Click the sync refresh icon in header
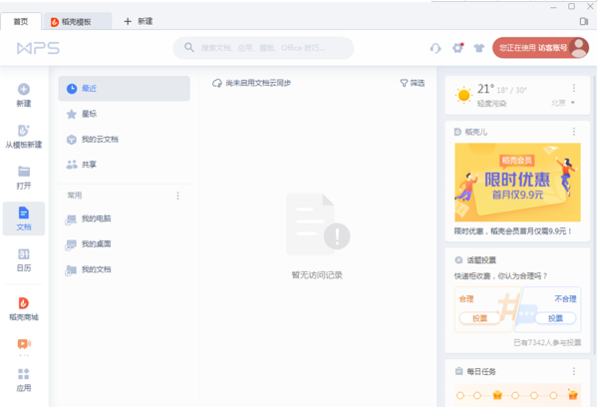The image size is (600, 419). click(435, 48)
